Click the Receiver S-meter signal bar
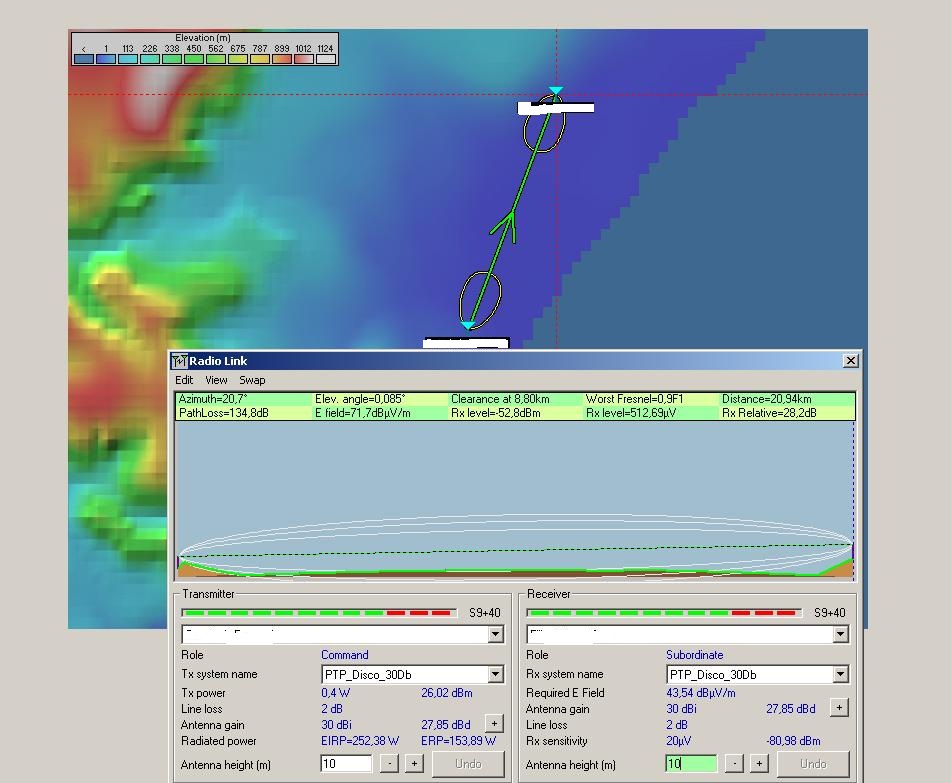 (664, 613)
